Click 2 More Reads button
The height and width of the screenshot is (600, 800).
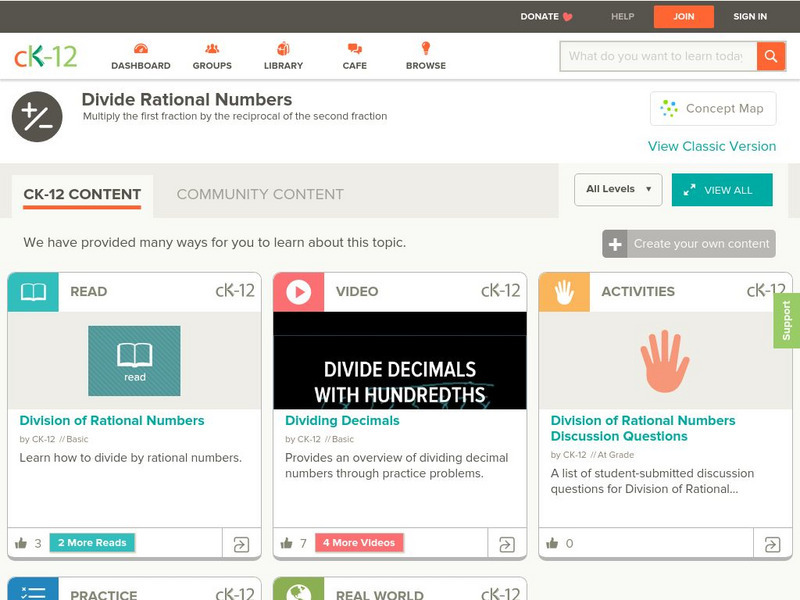(92, 543)
